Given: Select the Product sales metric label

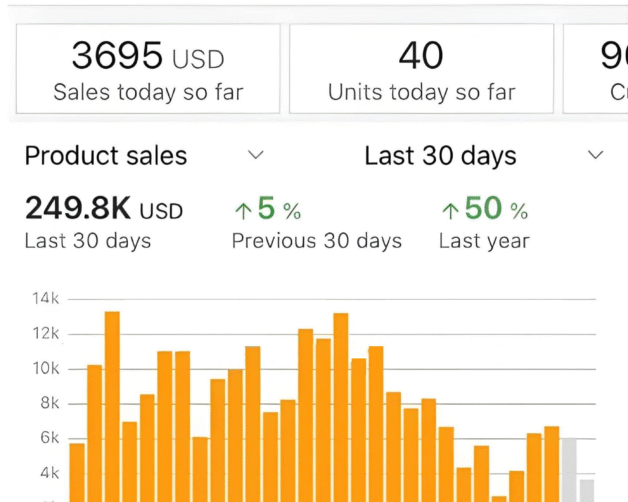Looking at the screenshot, I should coord(106,156).
